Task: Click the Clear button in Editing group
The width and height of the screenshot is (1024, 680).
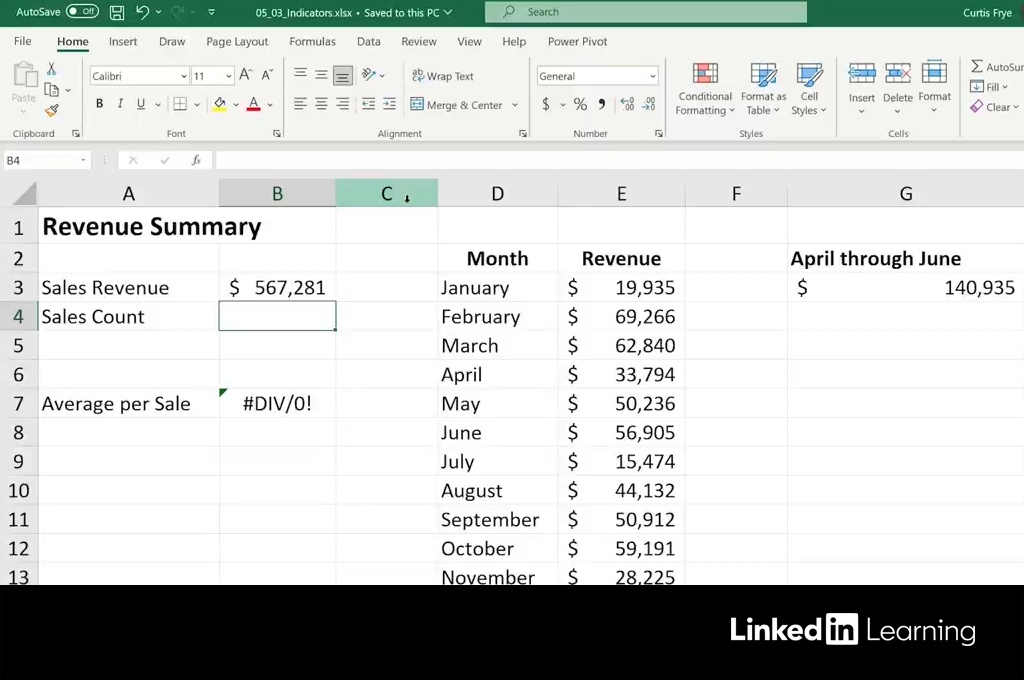Action: 995,107
